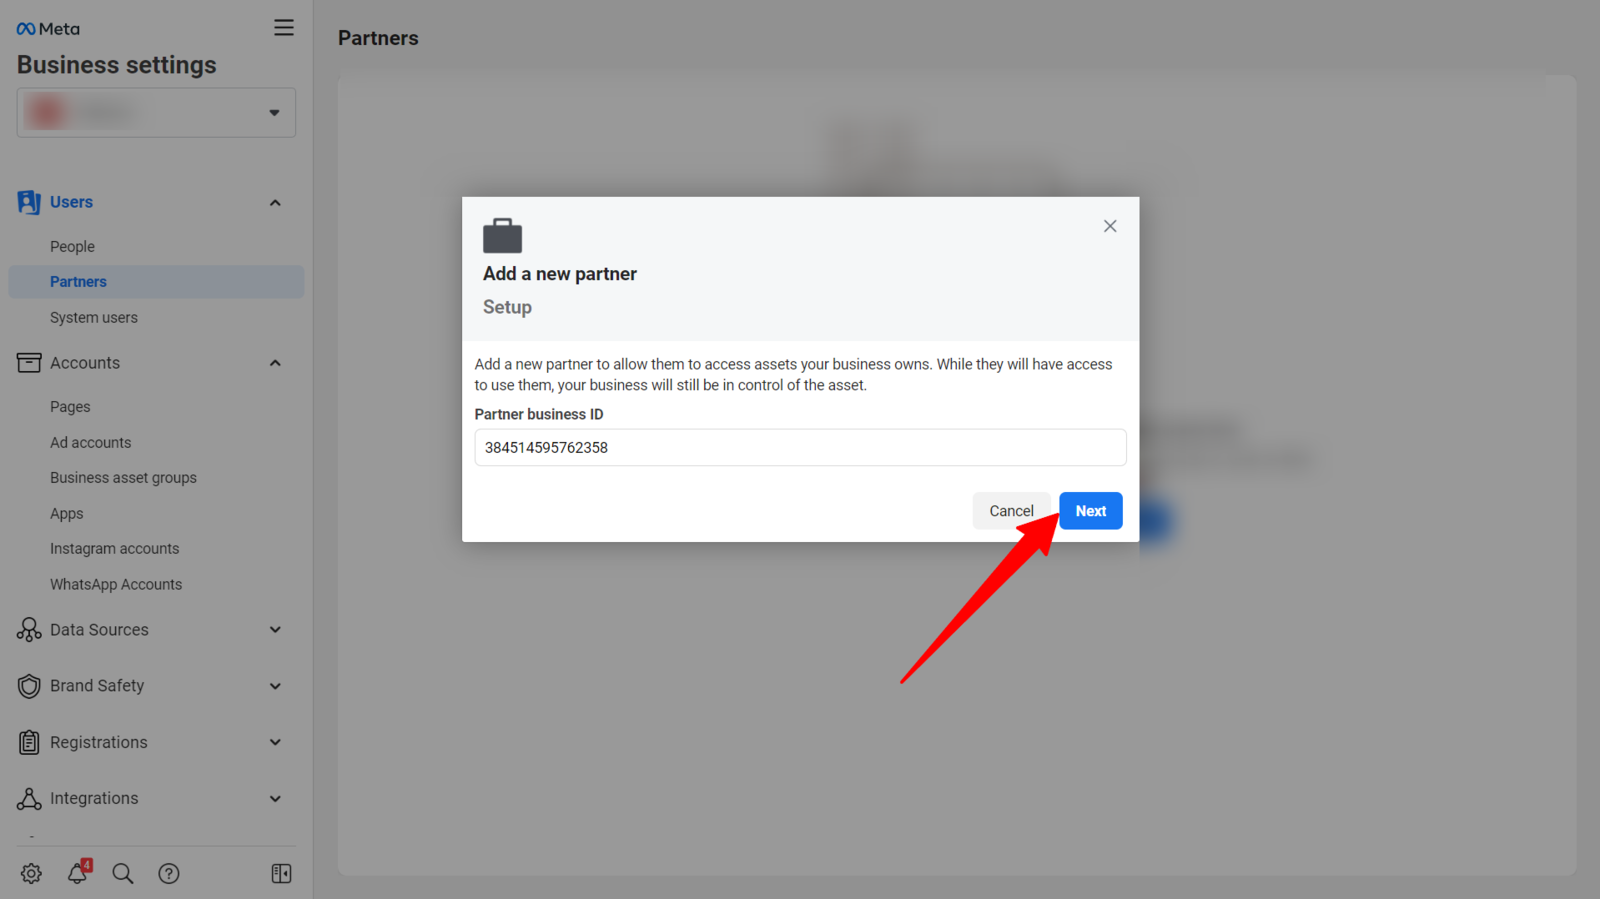Click the Meta logo
Screen dimensions: 1600x899
tap(48, 29)
